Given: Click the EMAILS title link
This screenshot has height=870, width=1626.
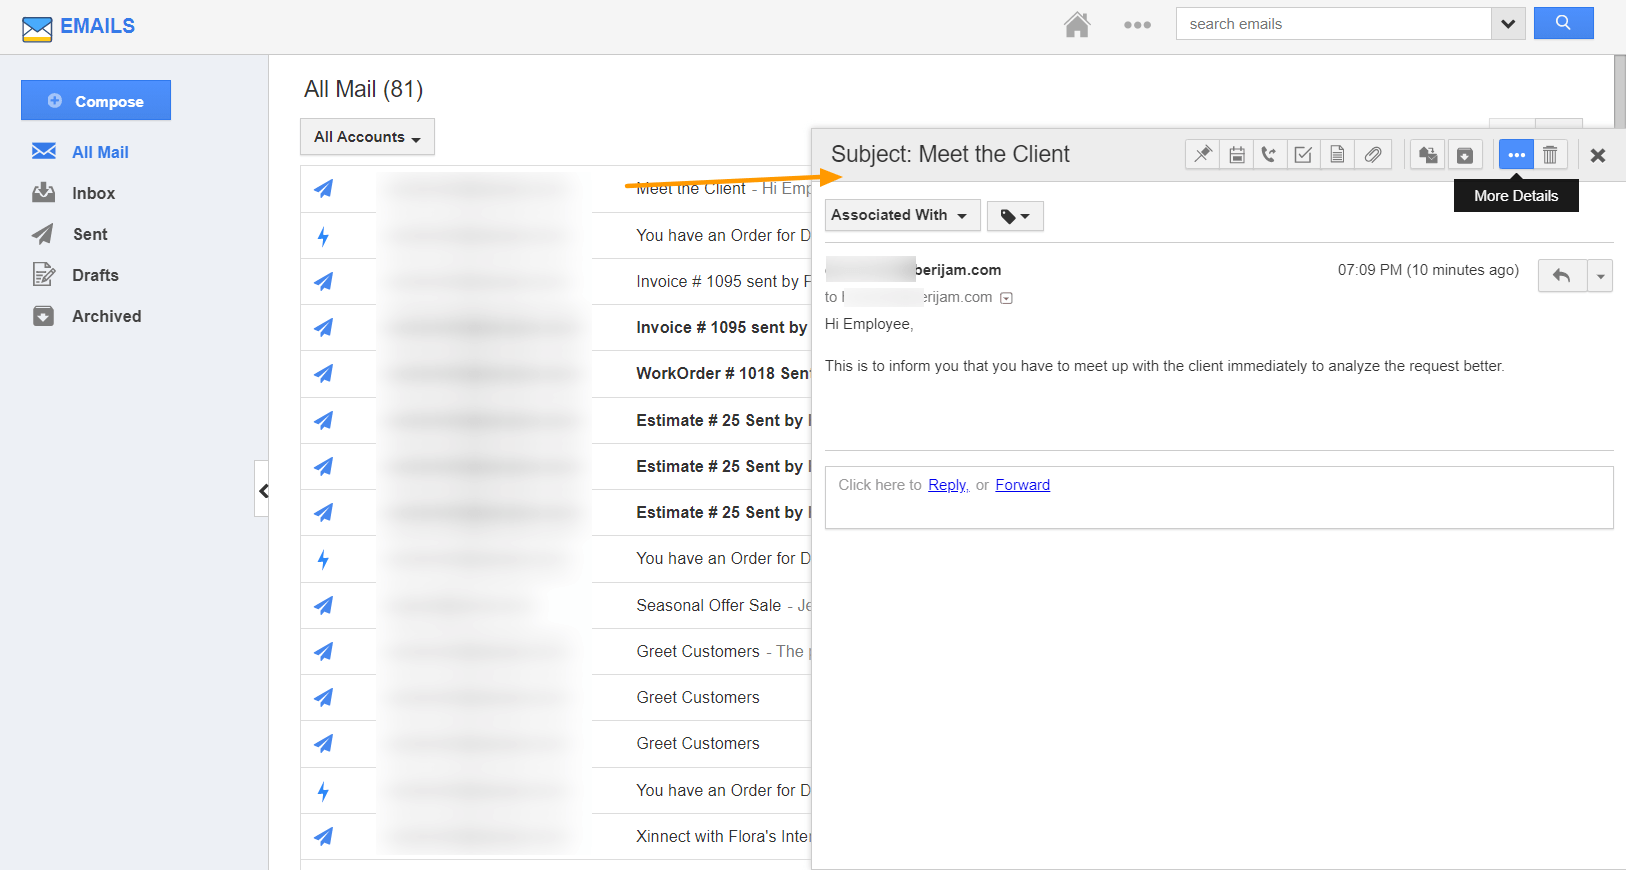Looking at the screenshot, I should click(97, 26).
